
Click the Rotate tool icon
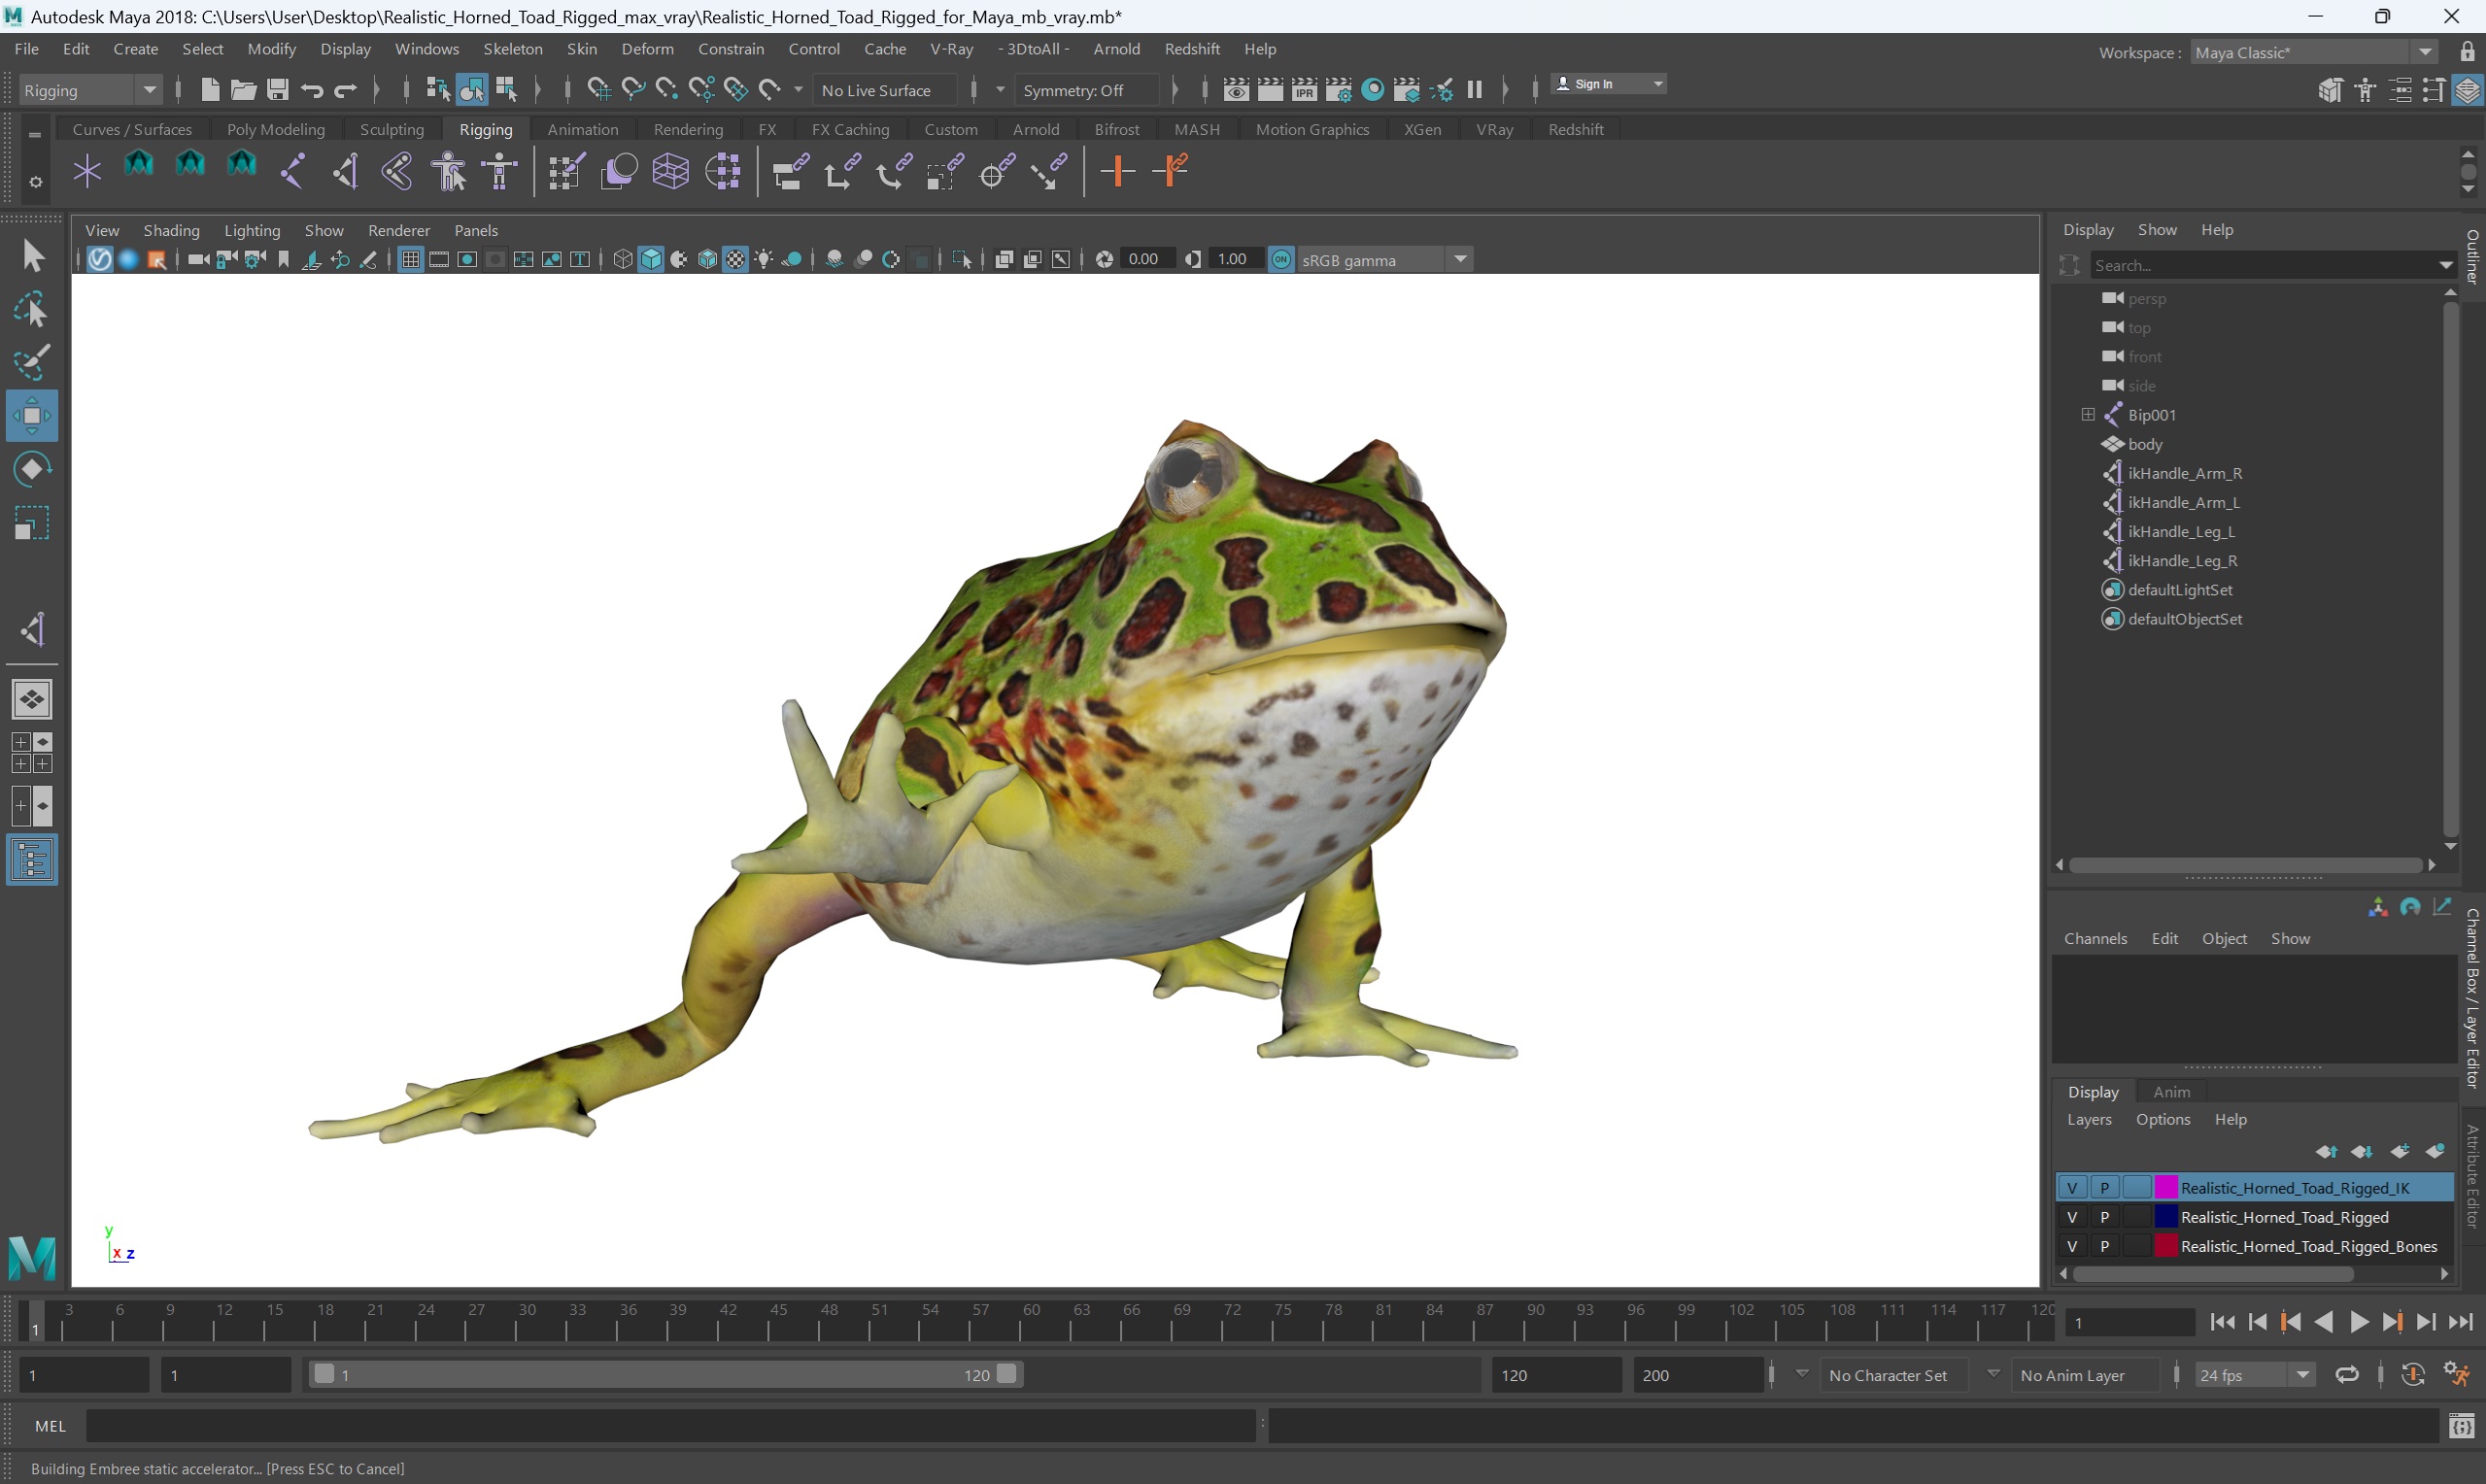(34, 470)
